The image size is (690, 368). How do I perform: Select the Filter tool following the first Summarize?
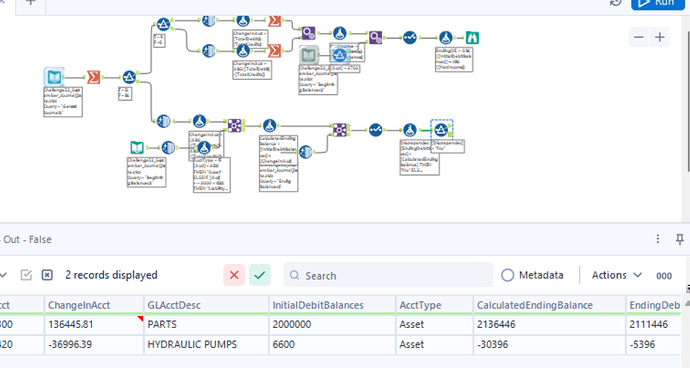coord(129,77)
